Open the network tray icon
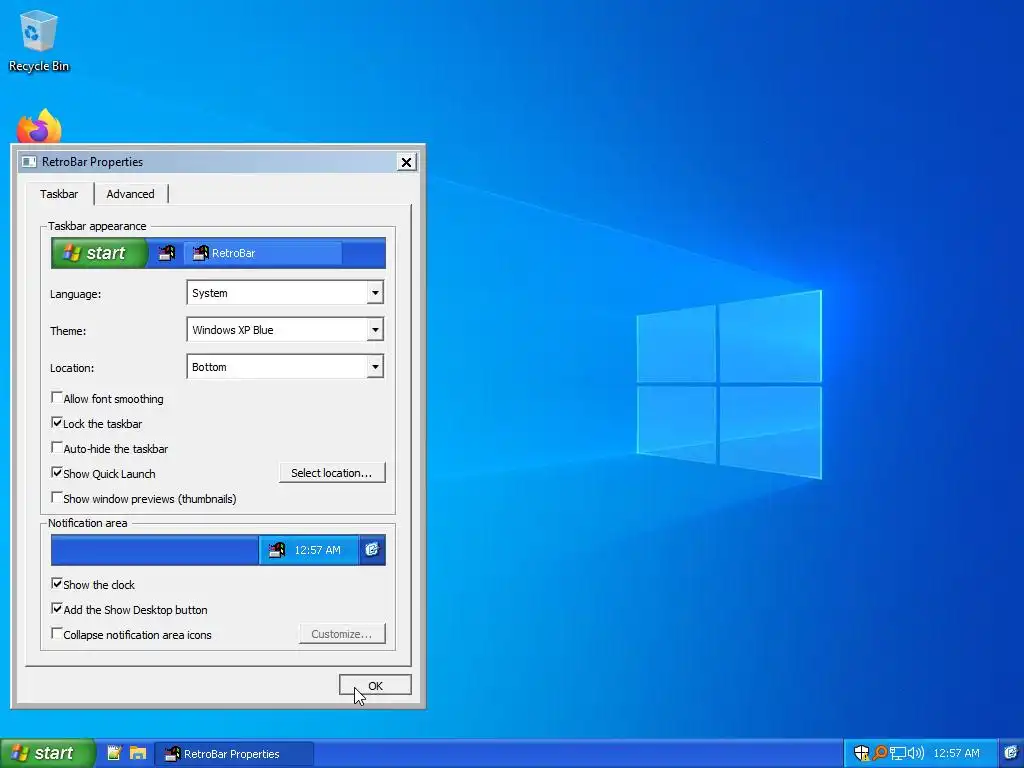The image size is (1024, 768). [x=898, y=753]
